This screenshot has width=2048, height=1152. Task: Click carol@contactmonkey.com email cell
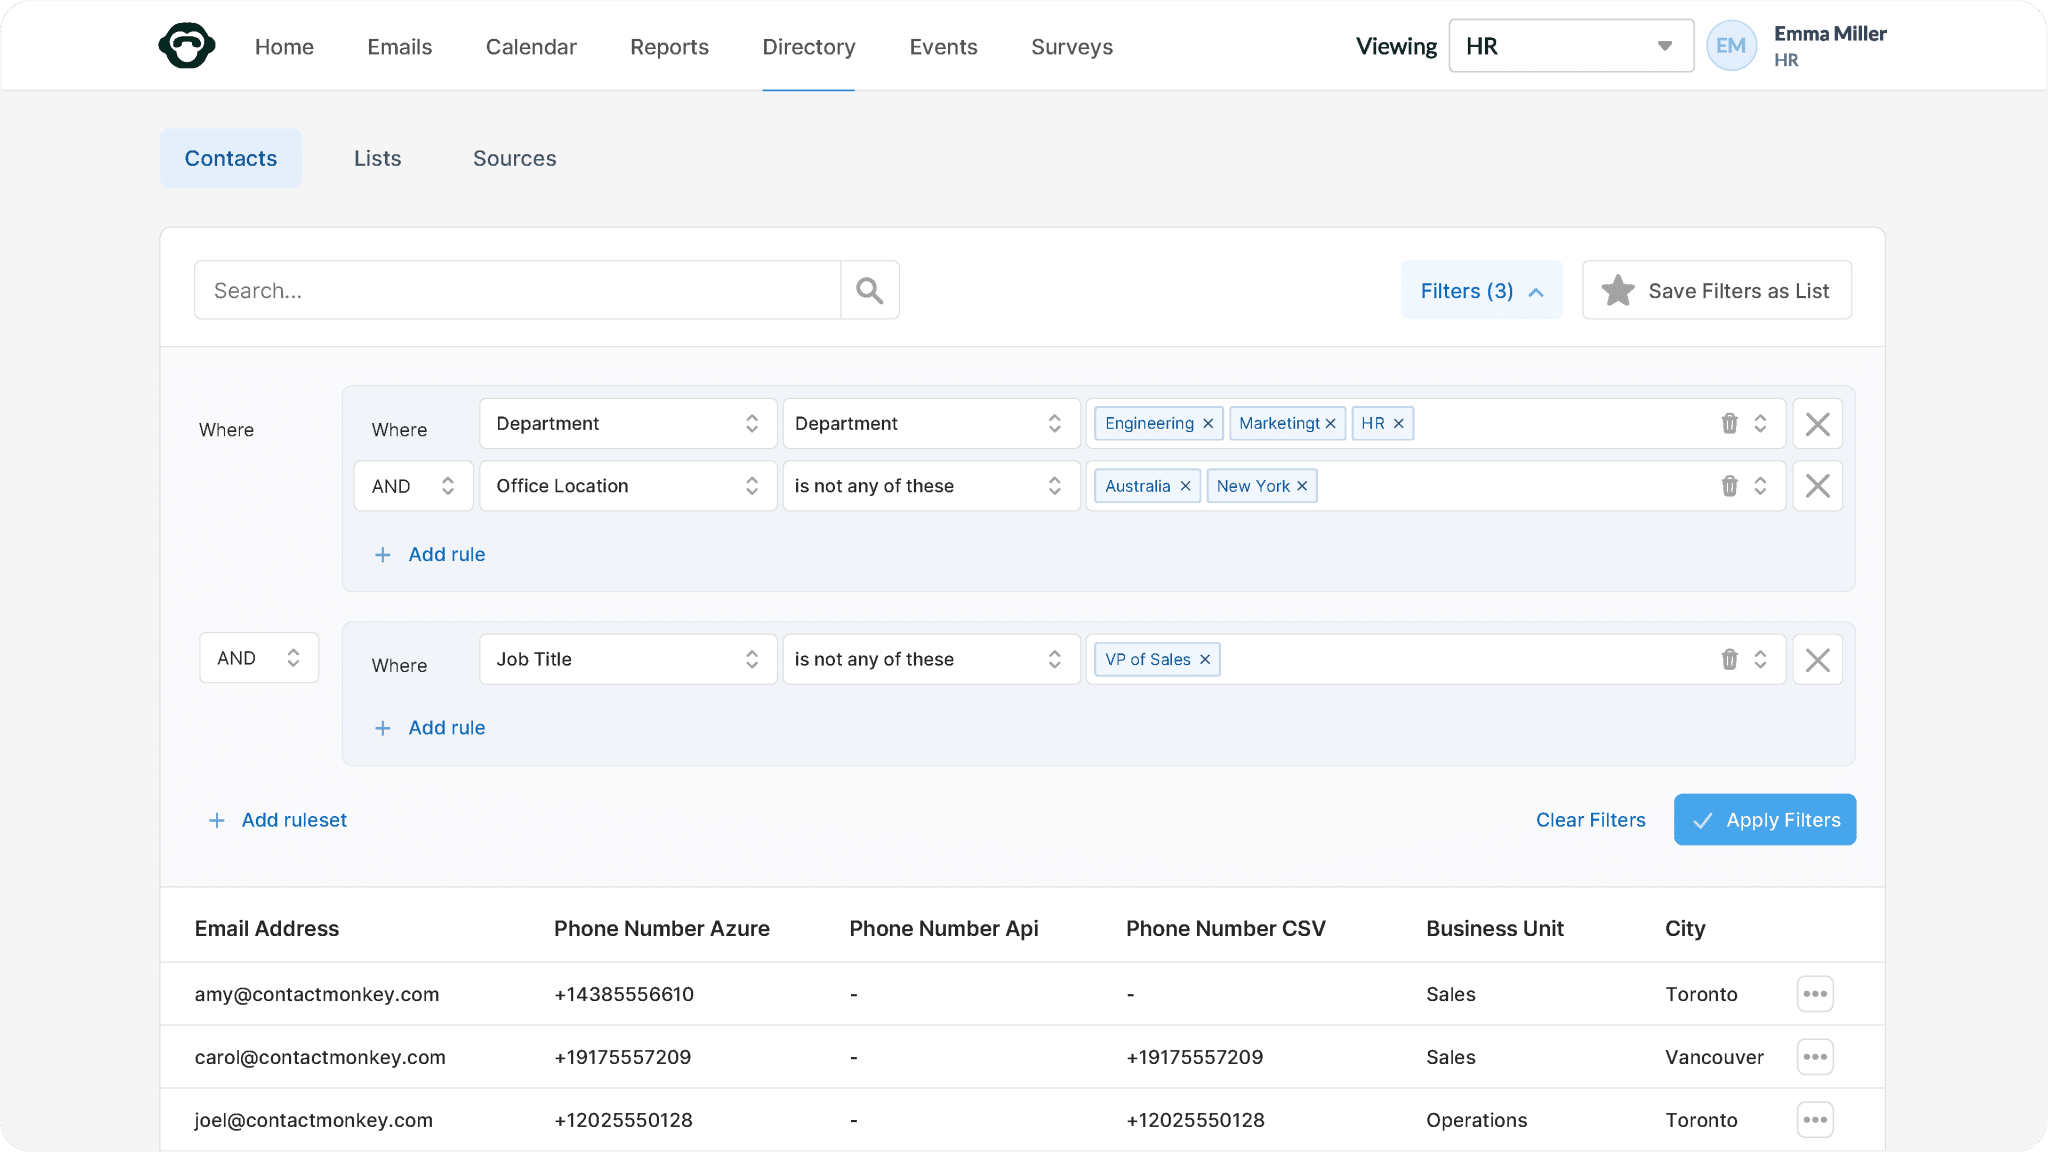click(320, 1057)
